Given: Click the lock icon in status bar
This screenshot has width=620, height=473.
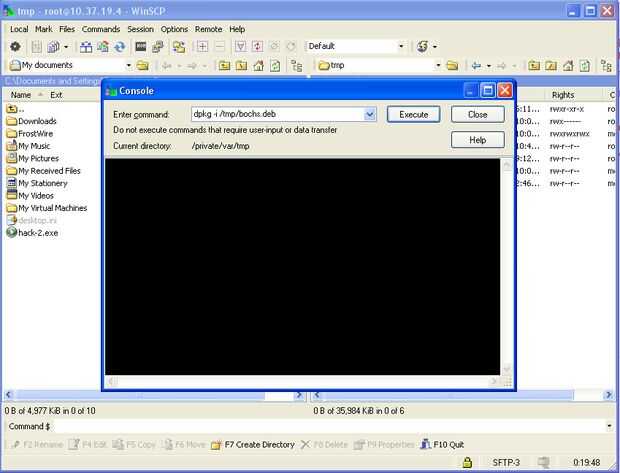Looking at the screenshot, I should point(467,462).
